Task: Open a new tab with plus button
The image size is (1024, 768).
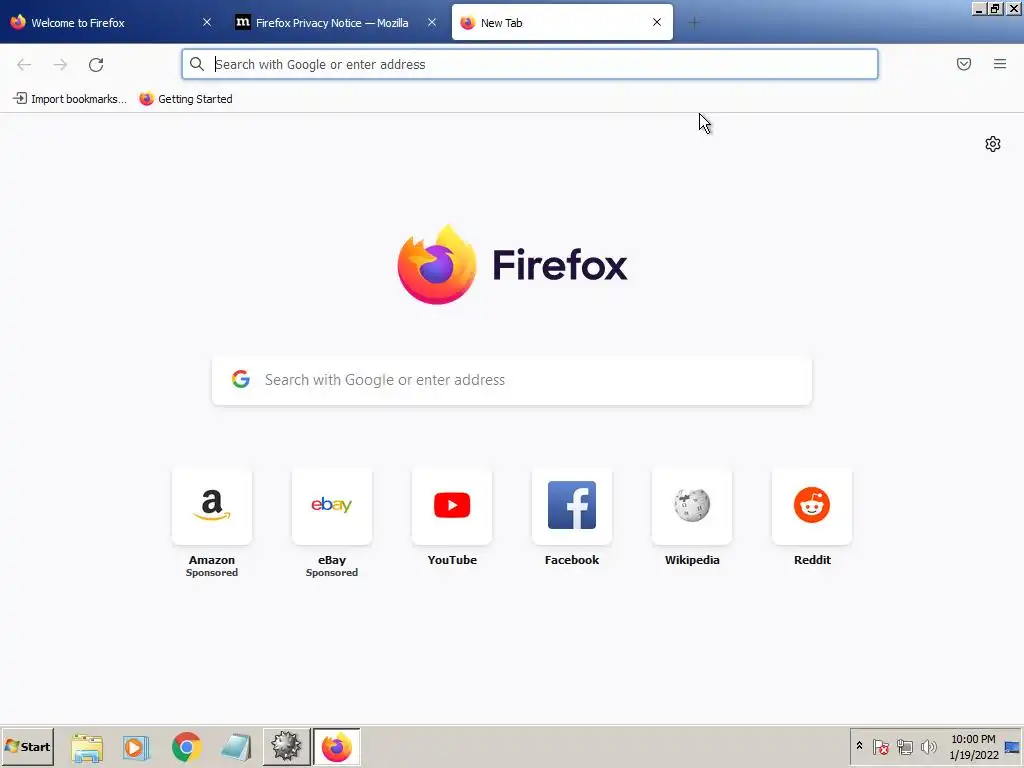Action: tap(694, 23)
